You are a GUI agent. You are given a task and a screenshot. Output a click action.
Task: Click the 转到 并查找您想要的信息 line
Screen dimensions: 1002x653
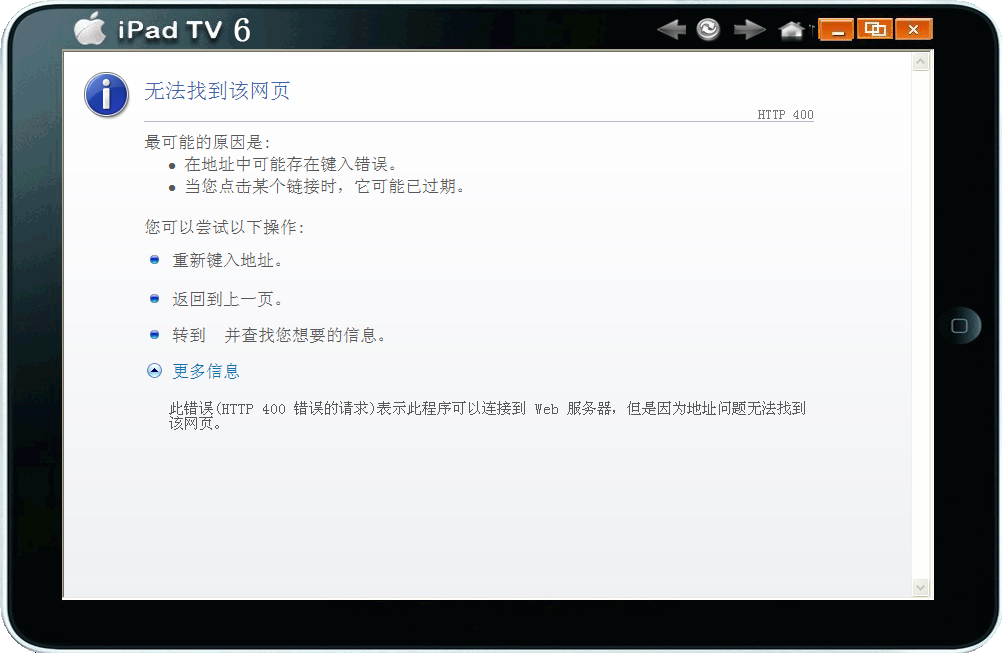pyautogui.click(x=279, y=335)
